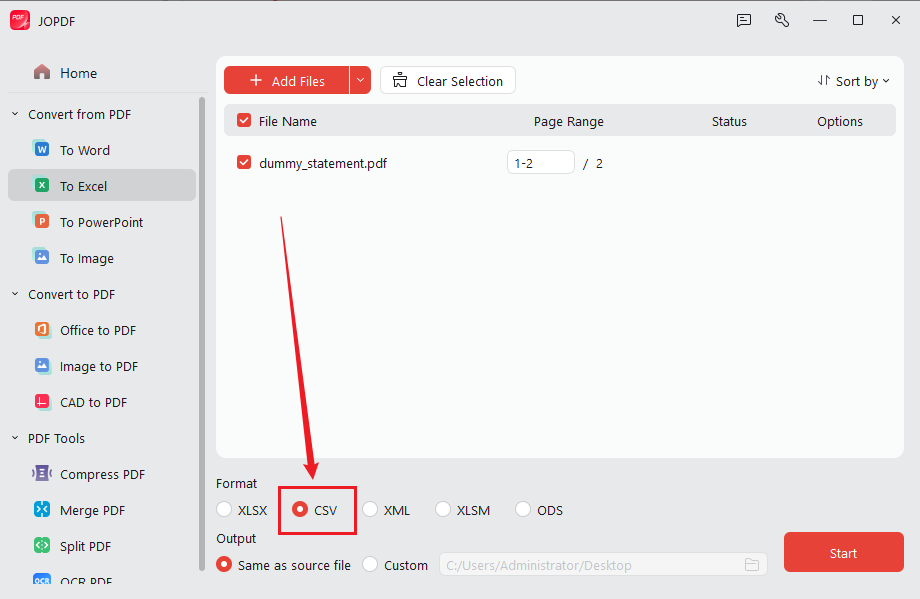Click the Image to PDF icon
This screenshot has height=599, width=920.
(42, 366)
